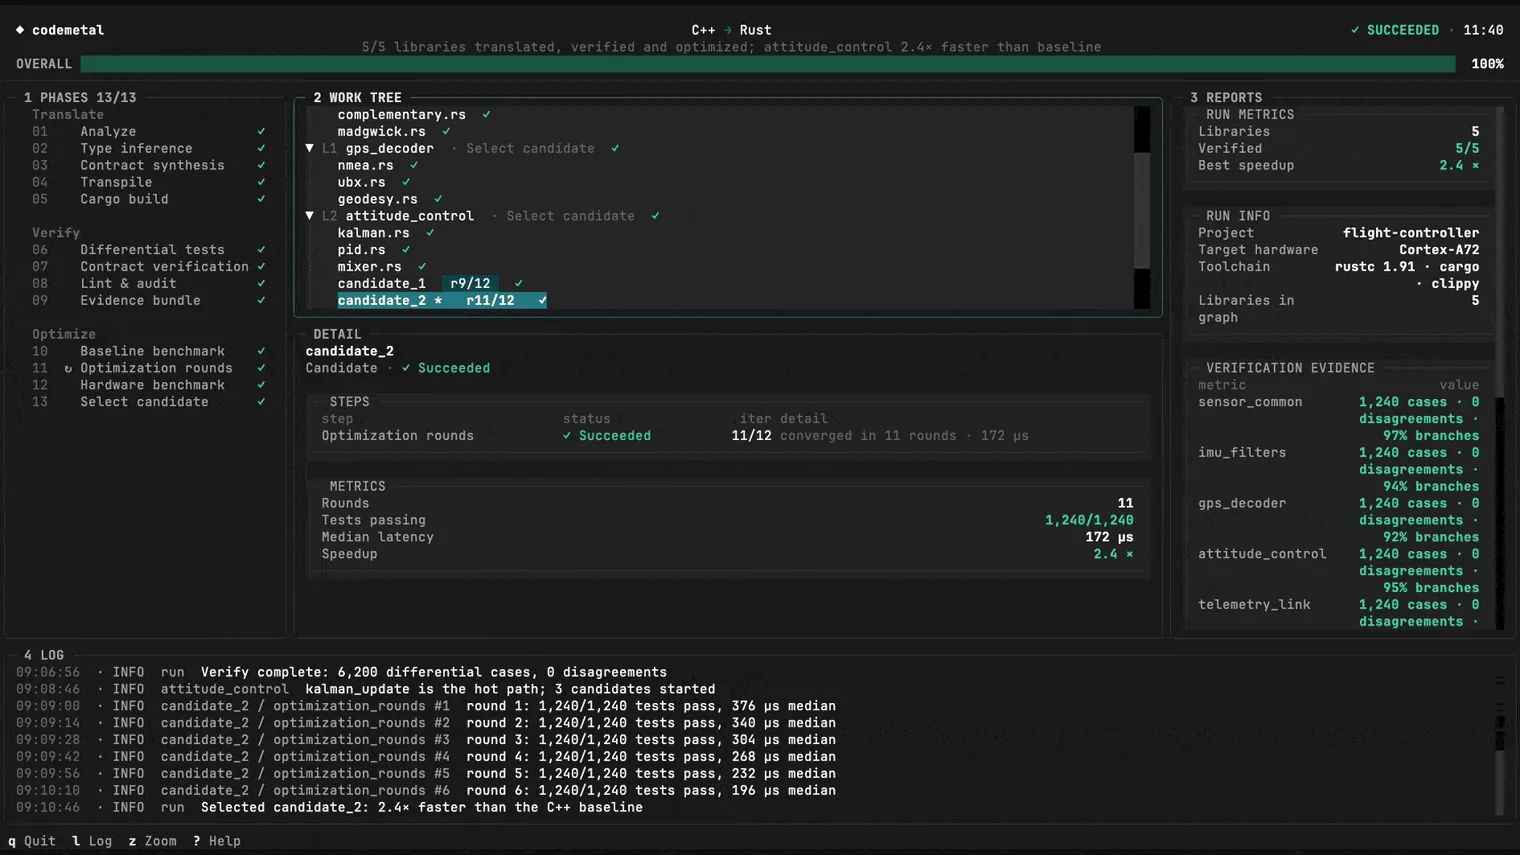Select the PHASES panel tab
The height and width of the screenshot is (855, 1520).
80,97
